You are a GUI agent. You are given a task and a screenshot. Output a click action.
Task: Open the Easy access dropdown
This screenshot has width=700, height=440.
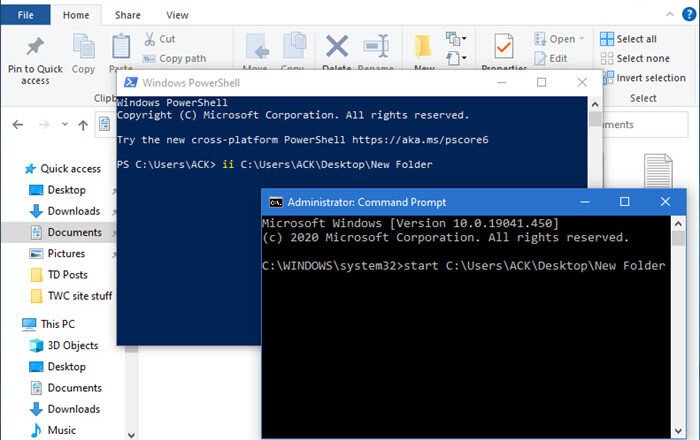456,58
